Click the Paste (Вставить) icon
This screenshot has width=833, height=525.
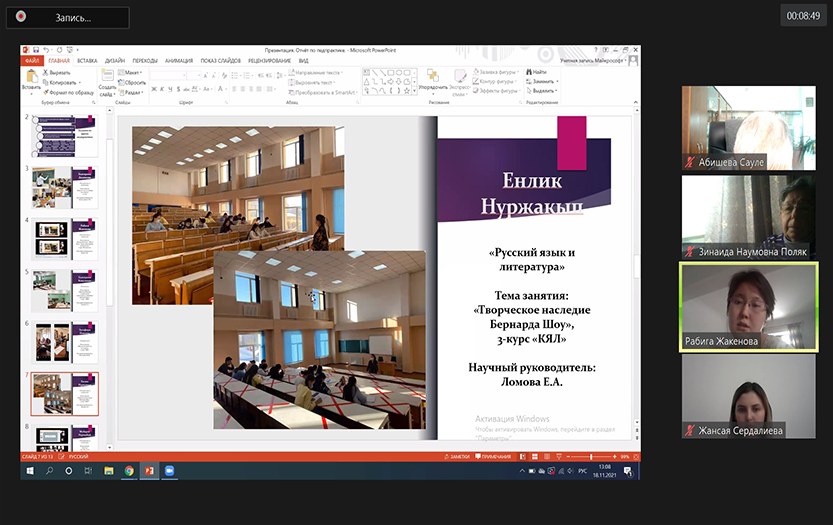(31, 78)
